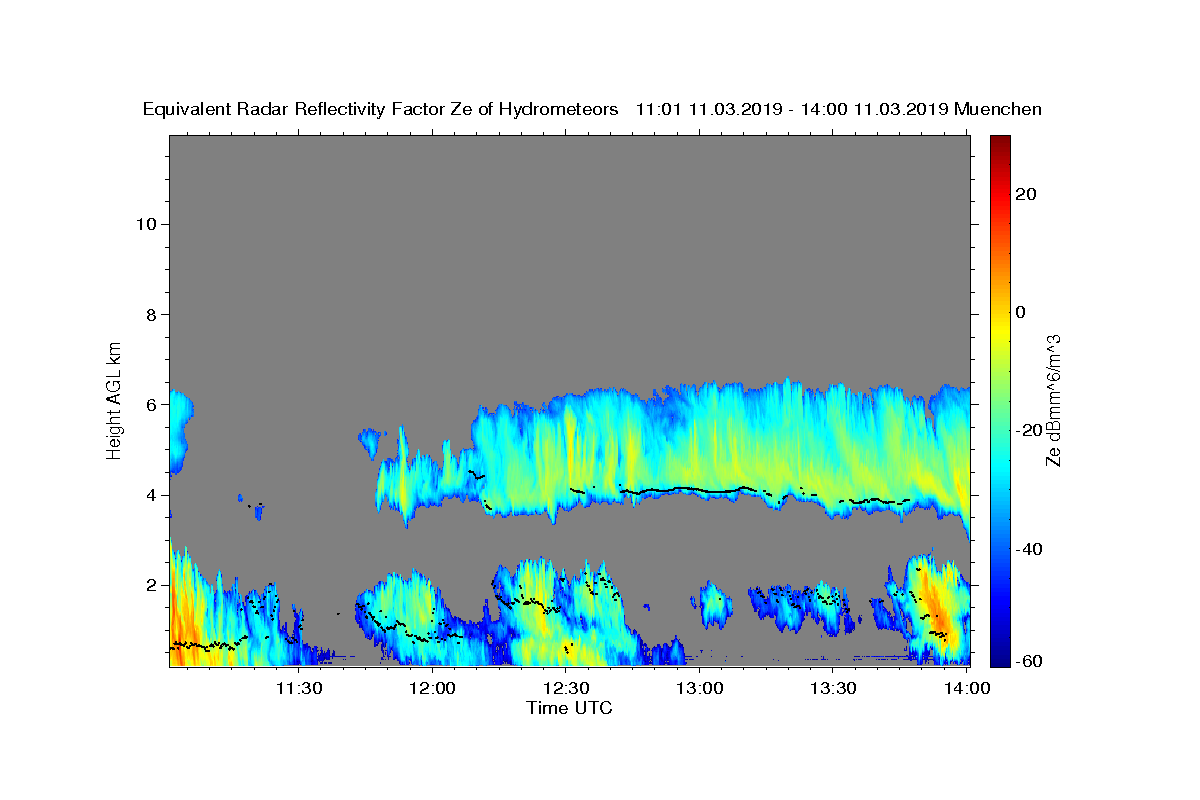Click the height axis '2' tick label
This screenshot has width=1200, height=800.
[x=151, y=585]
